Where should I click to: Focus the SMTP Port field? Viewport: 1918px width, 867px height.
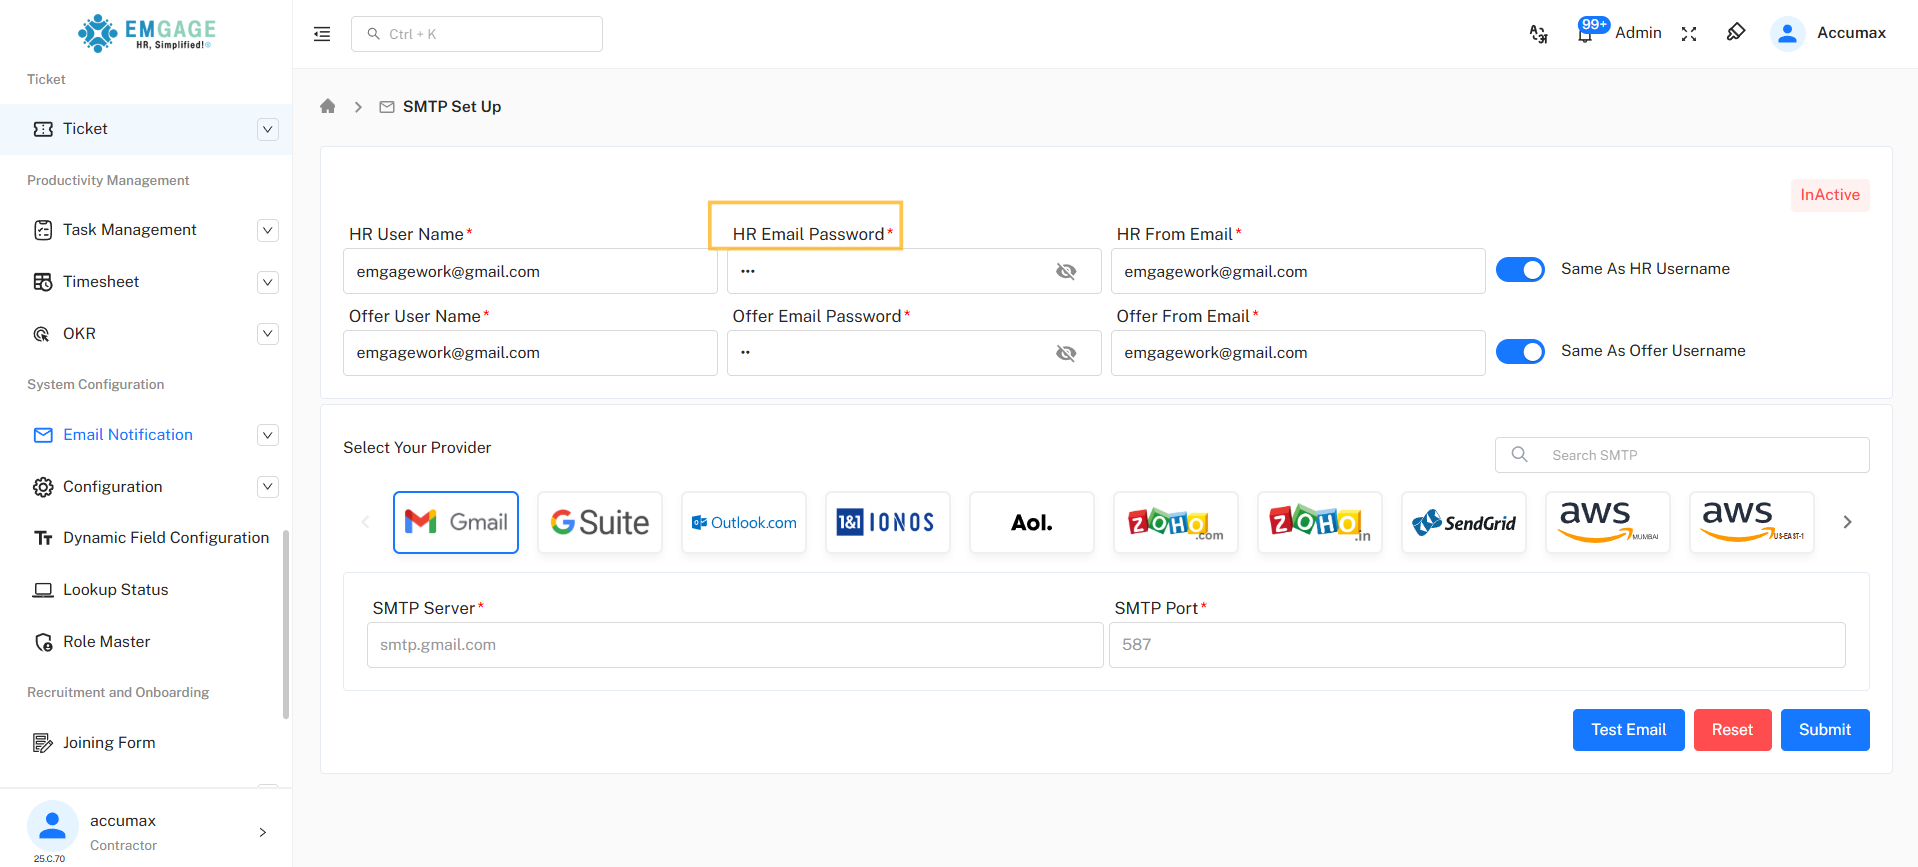(x=1477, y=645)
